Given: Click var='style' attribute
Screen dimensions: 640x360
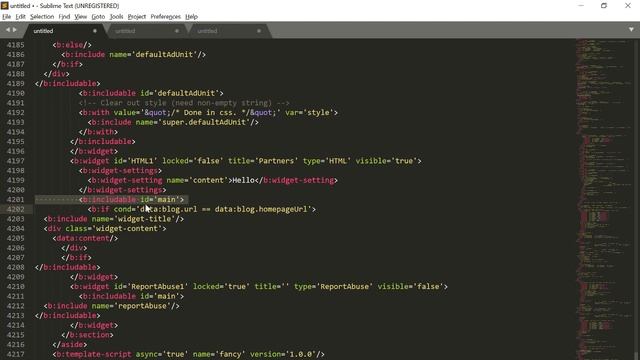Looking at the screenshot, I should pos(309,113).
